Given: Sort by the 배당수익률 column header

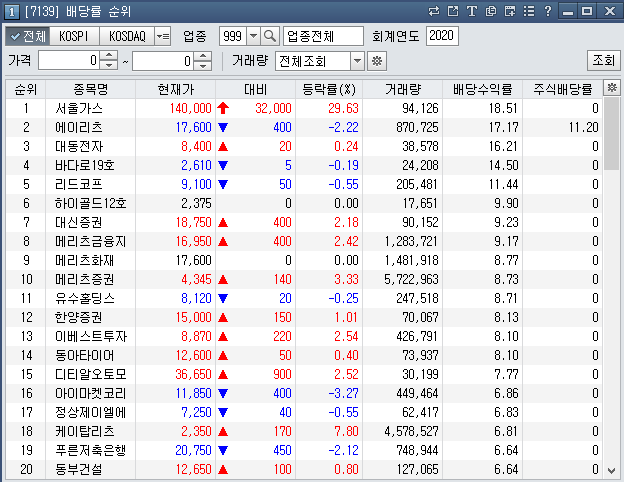Looking at the screenshot, I should 482,89.
